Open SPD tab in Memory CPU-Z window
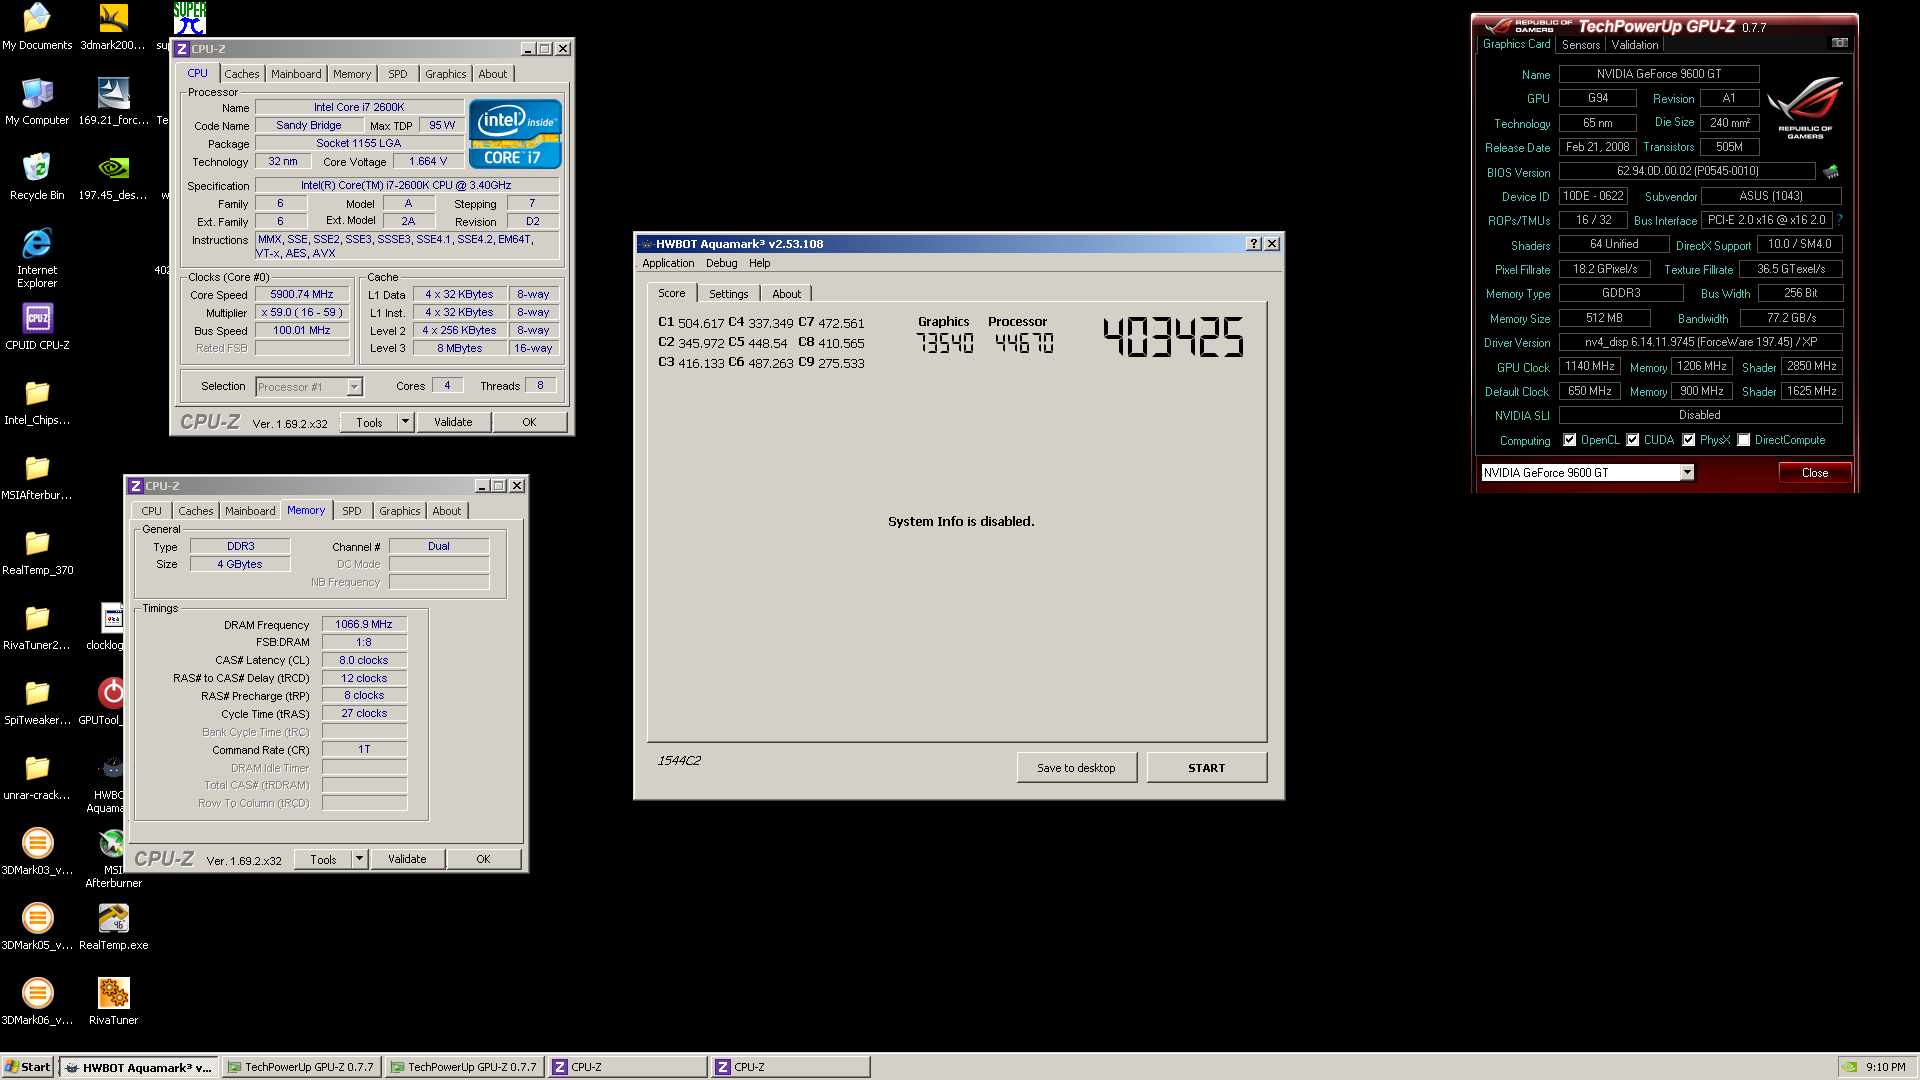The width and height of the screenshot is (1920, 1080). 352,511
